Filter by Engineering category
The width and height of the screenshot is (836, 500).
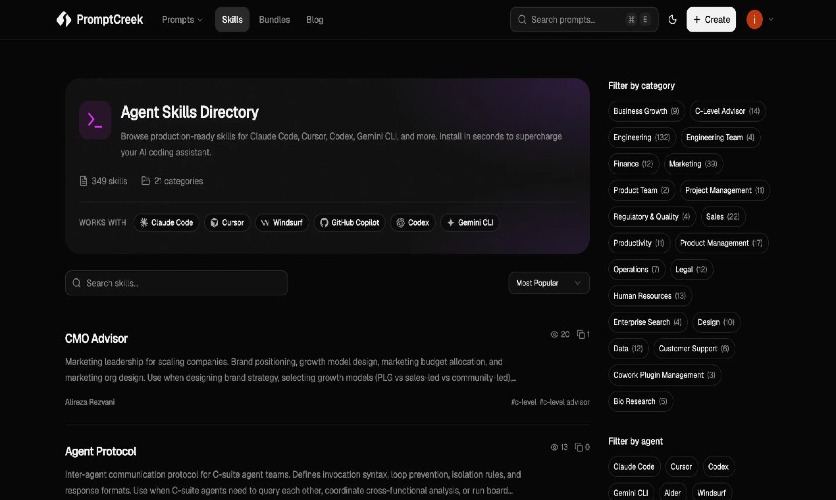641,137
